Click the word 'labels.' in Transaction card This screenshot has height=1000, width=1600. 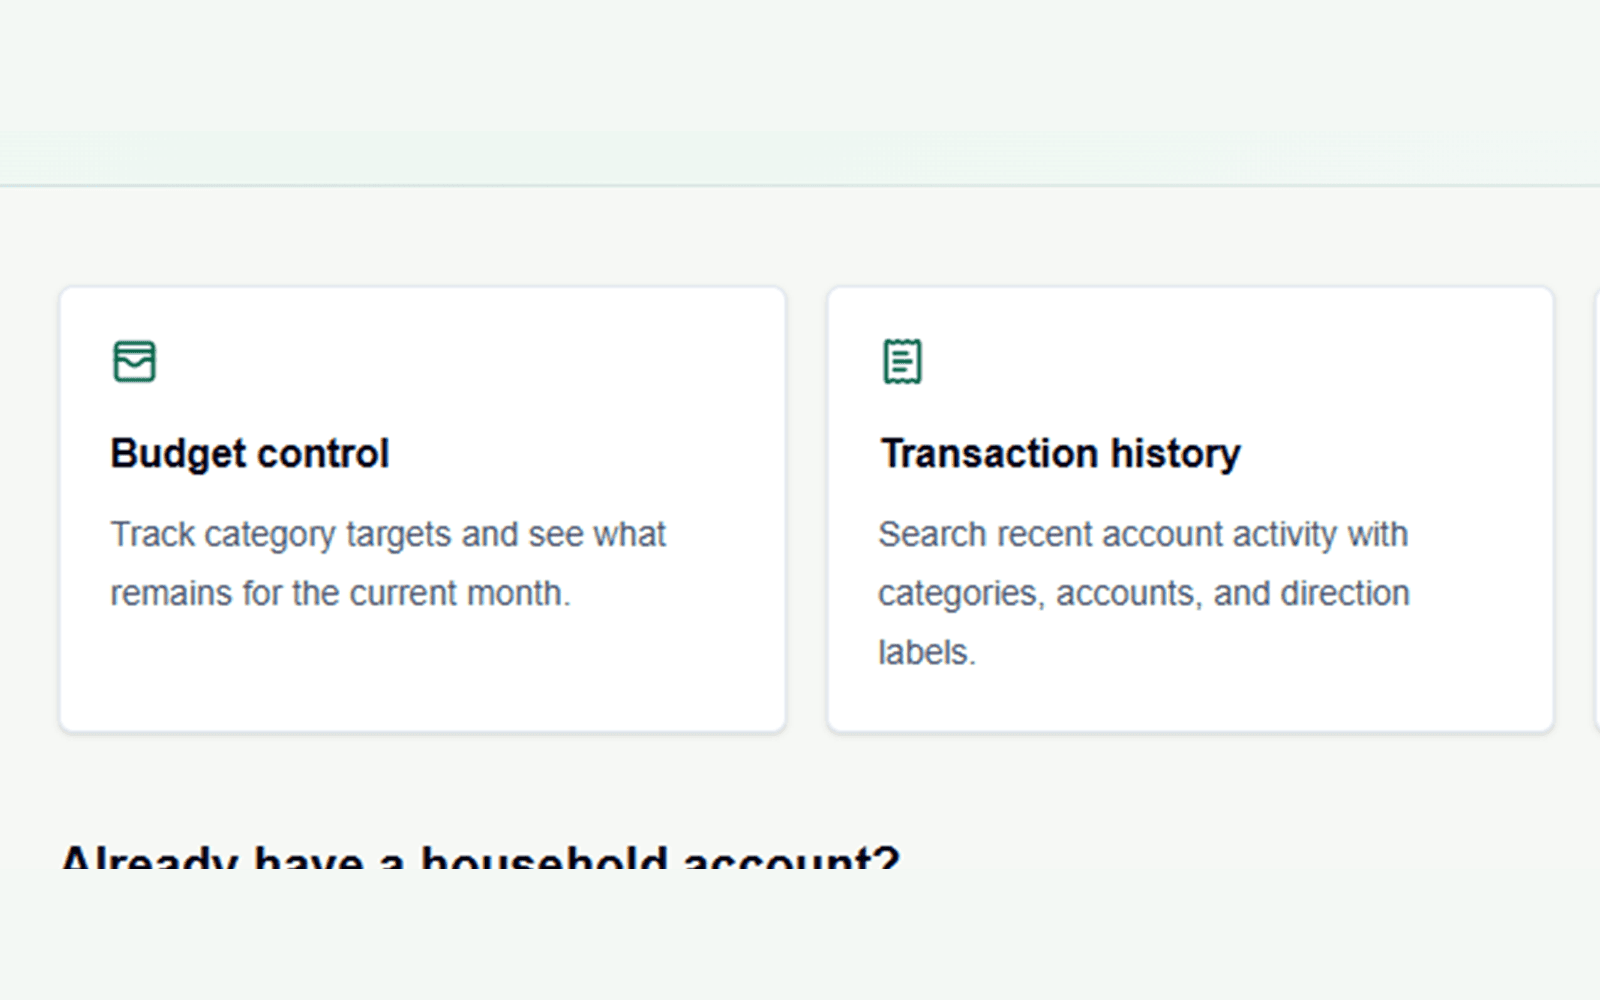(927, 652)
